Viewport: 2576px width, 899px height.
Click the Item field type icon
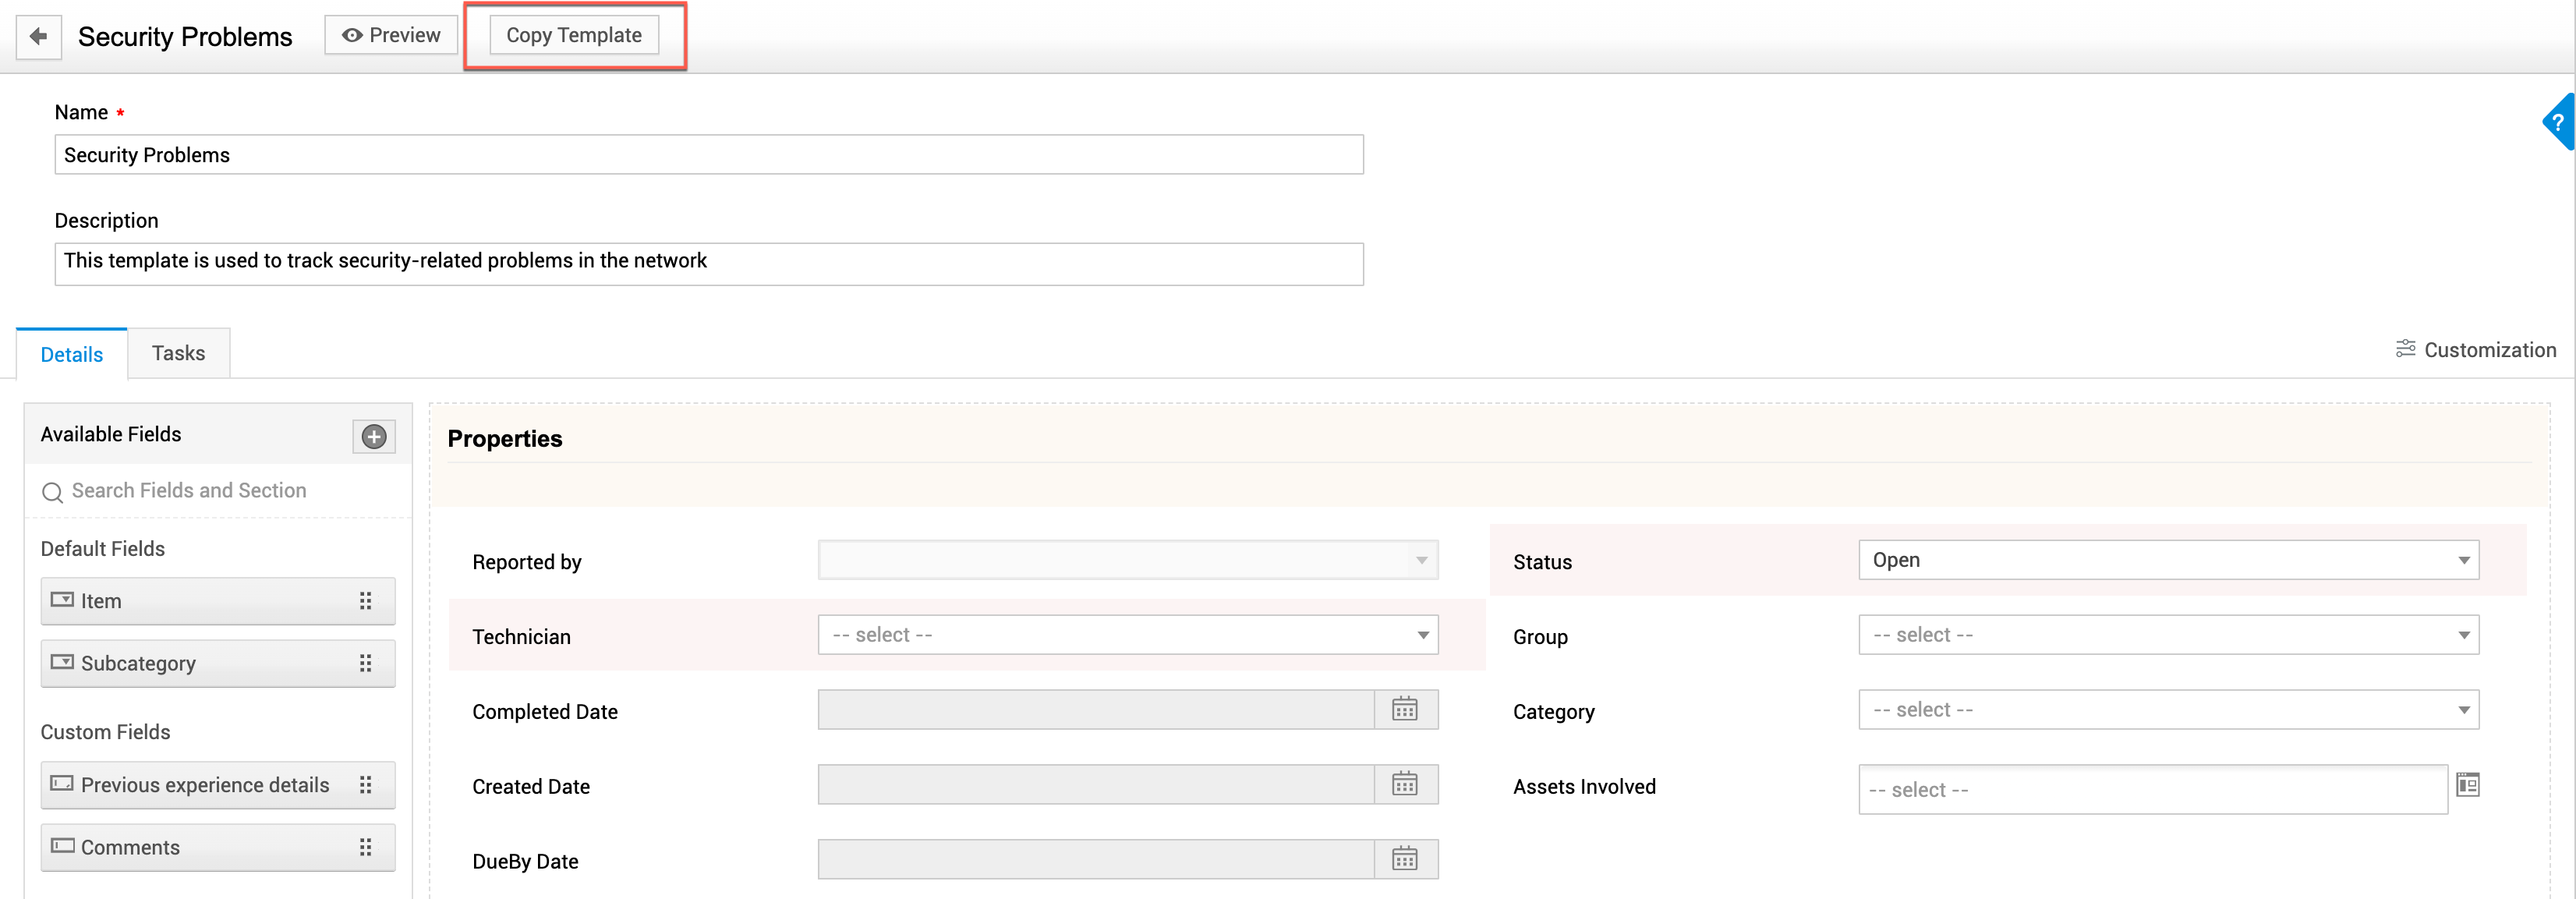point(62,600)
